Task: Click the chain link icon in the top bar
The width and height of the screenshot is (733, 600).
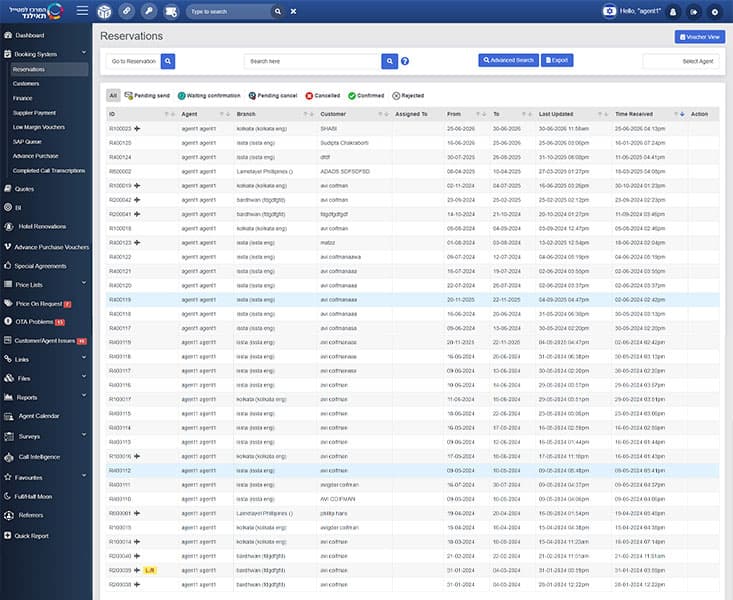Action: pos(126,11)
